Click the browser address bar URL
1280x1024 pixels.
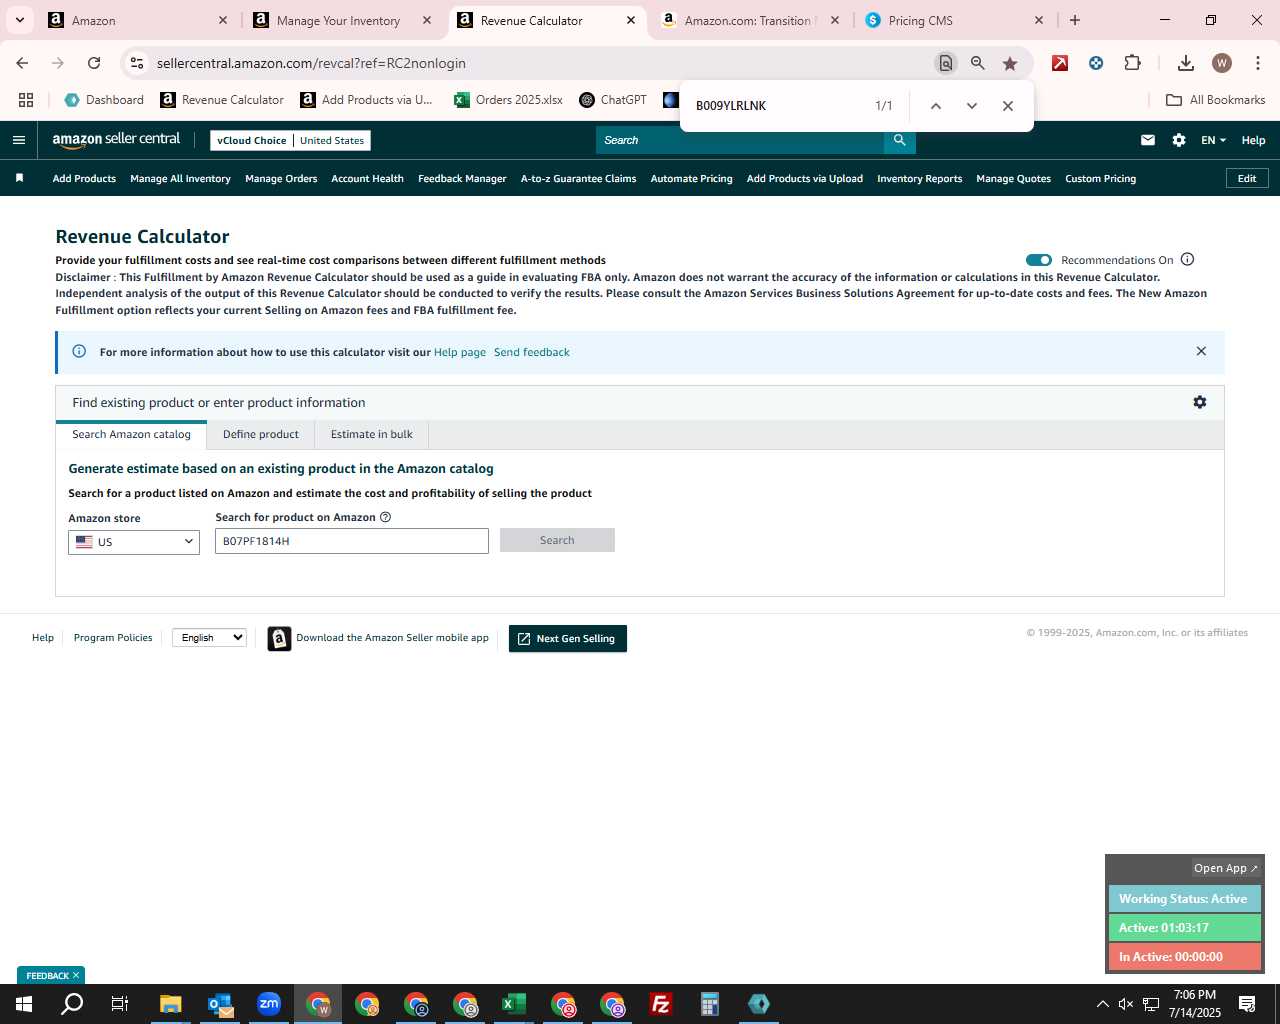coord(311,63)
